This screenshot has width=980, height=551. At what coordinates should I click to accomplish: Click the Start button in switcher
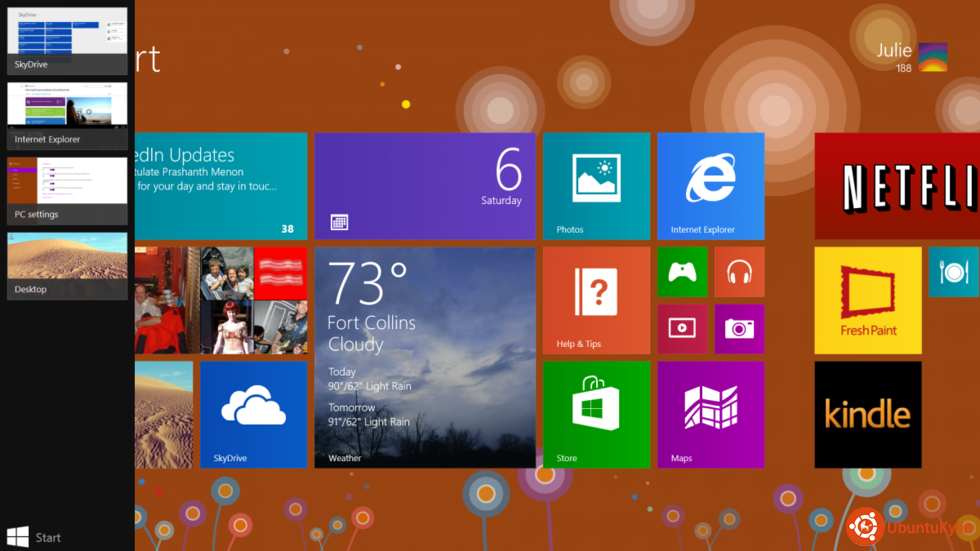(34, 537)
